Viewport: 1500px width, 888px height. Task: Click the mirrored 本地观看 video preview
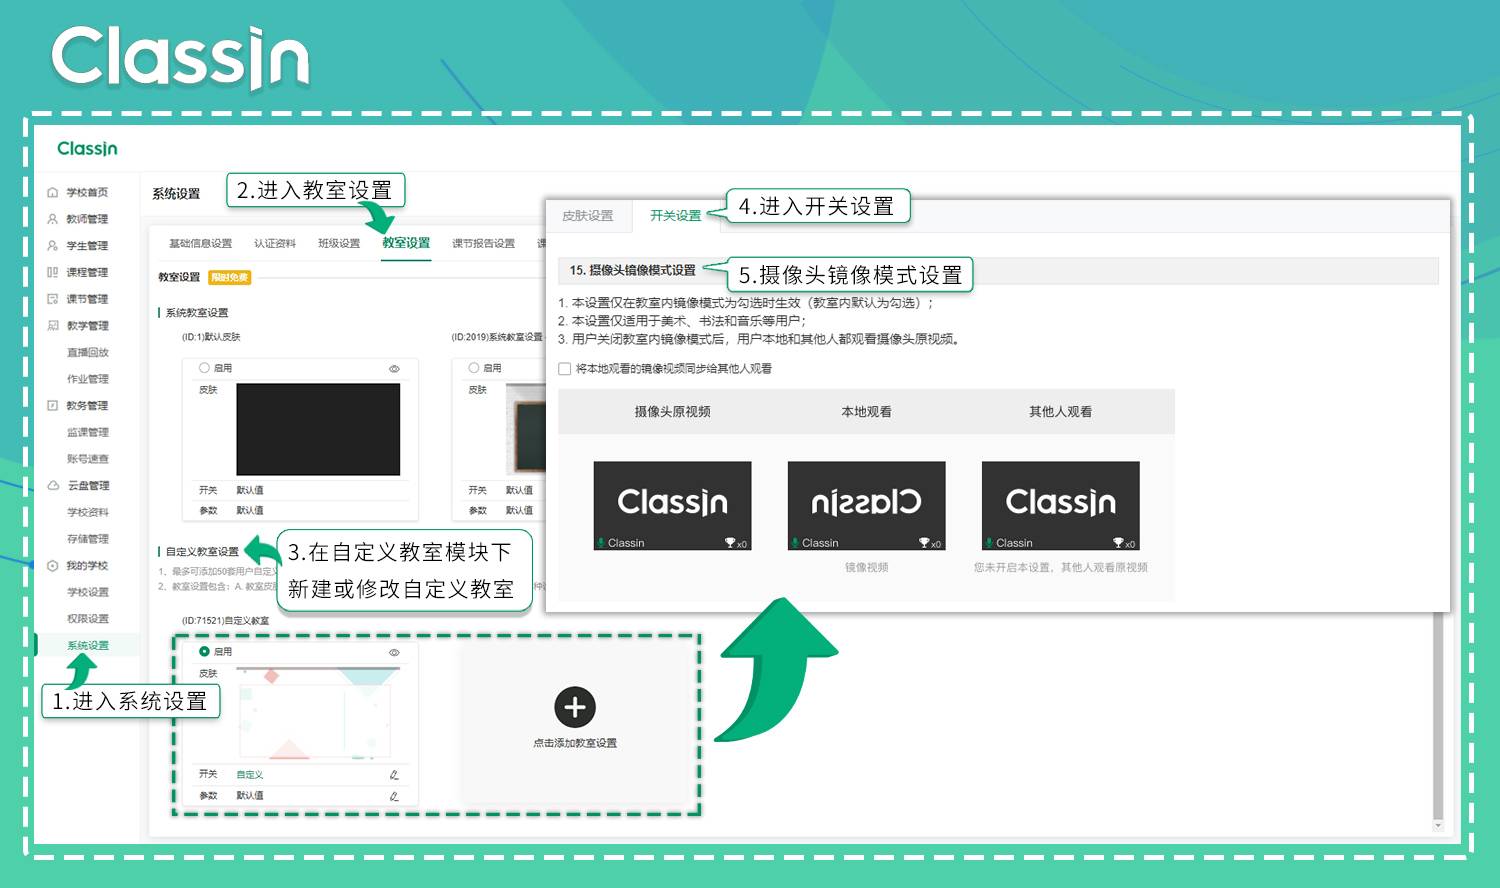866,506
